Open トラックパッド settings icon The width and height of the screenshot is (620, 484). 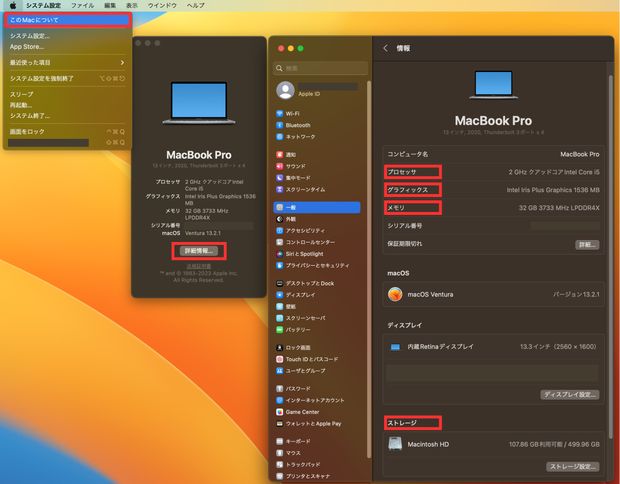(280, 465)
